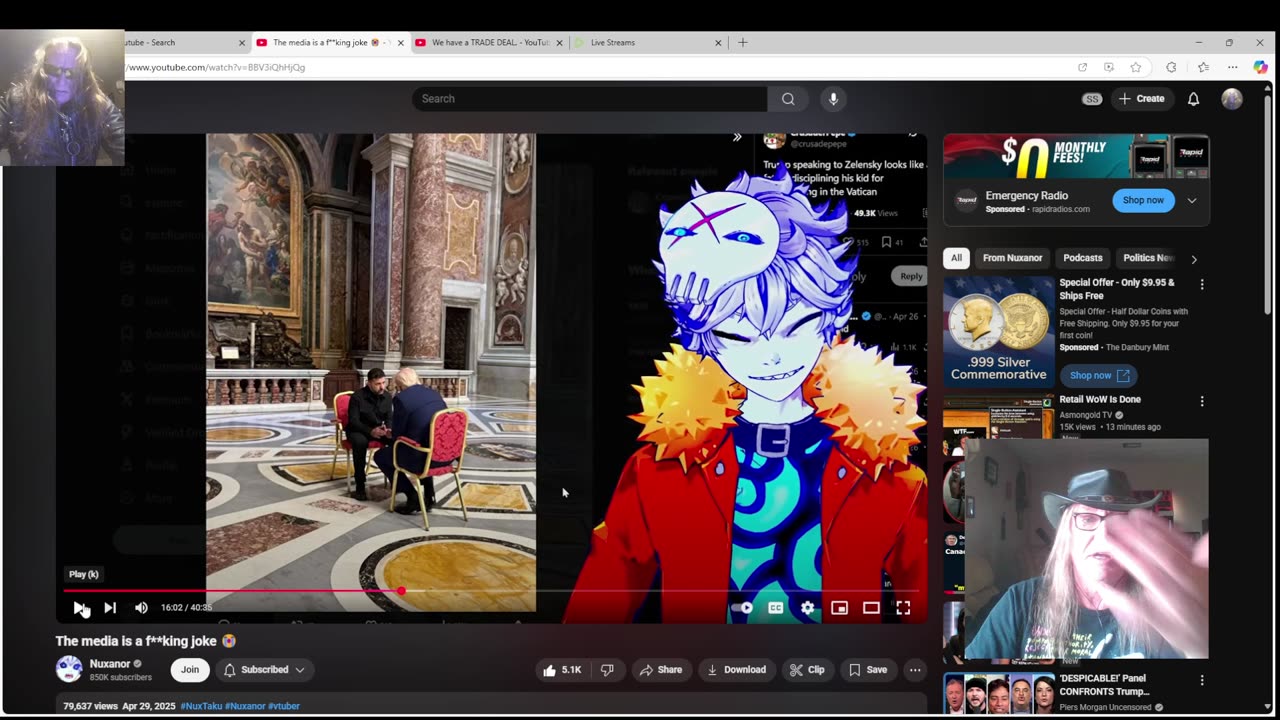Open the Nuxanor channel name link
1280x720 pixels.
pos(110,664)
